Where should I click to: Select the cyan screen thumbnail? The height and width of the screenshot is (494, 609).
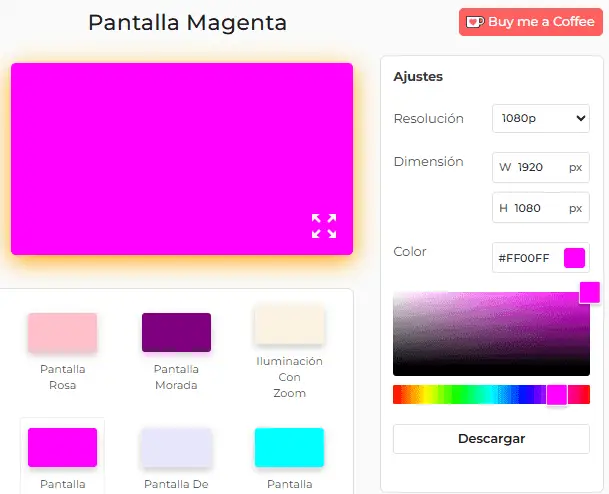(x=289, y=447)
